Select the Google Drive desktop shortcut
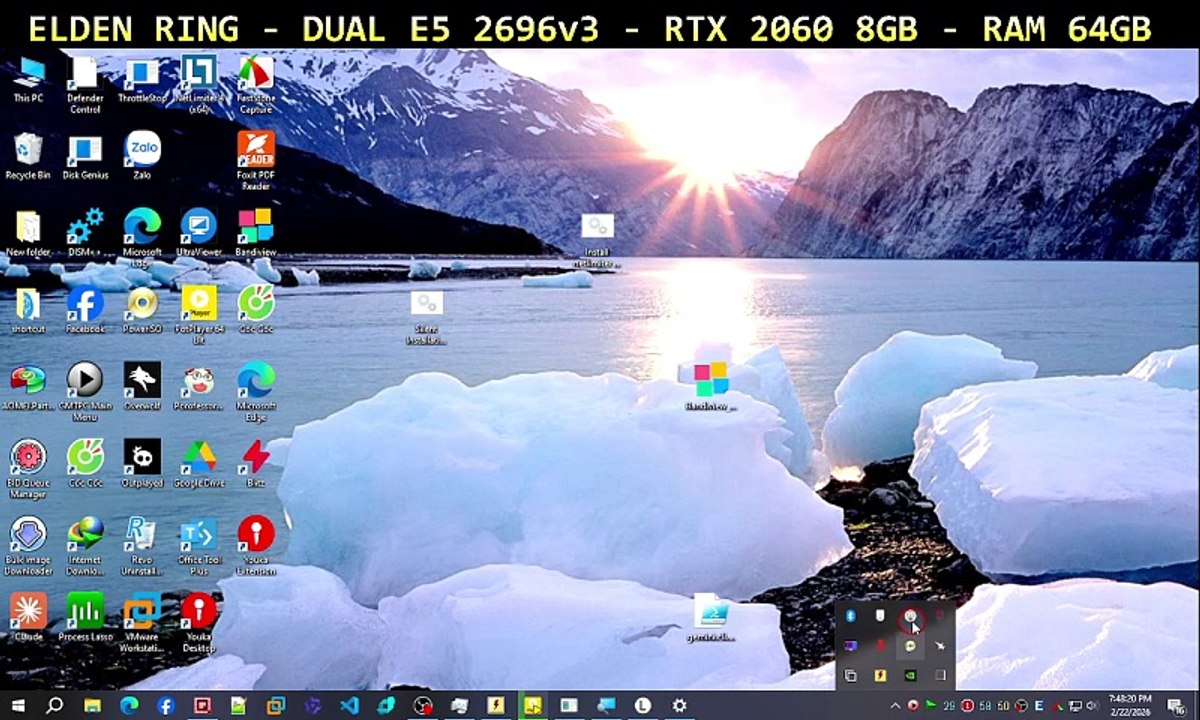The height and width of the screenshot is (720, 1200). click(x=198, y=463)
